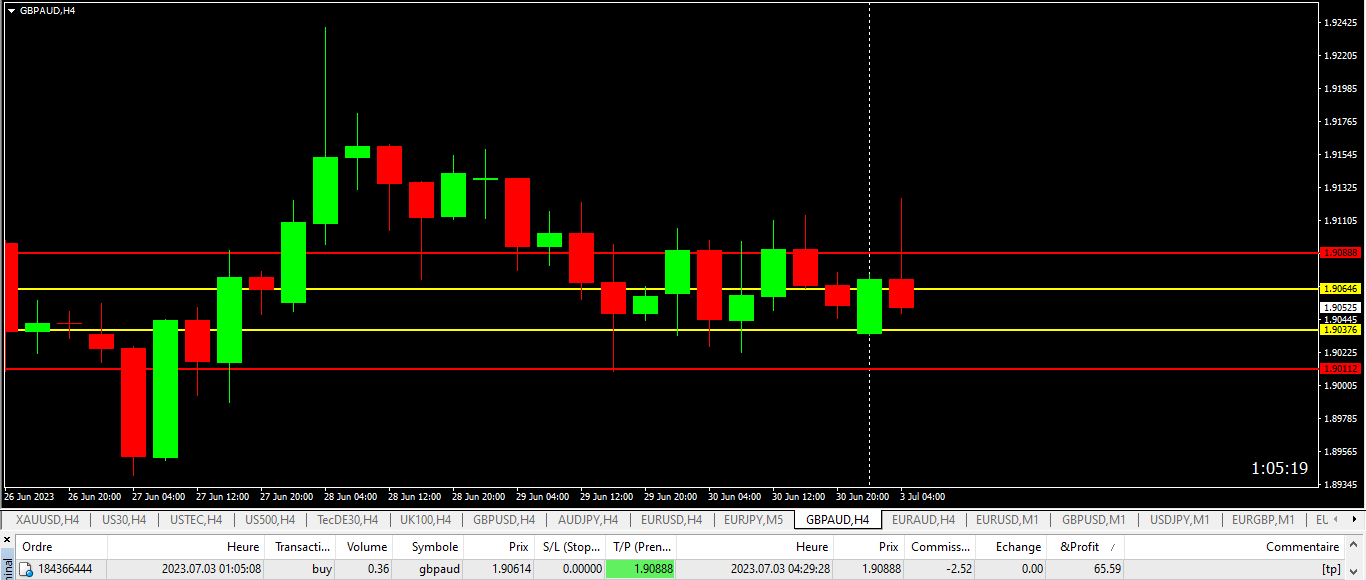The image size is (1366, 580).
Task: Click the Commentaire column header
Action: [1302, 547]
